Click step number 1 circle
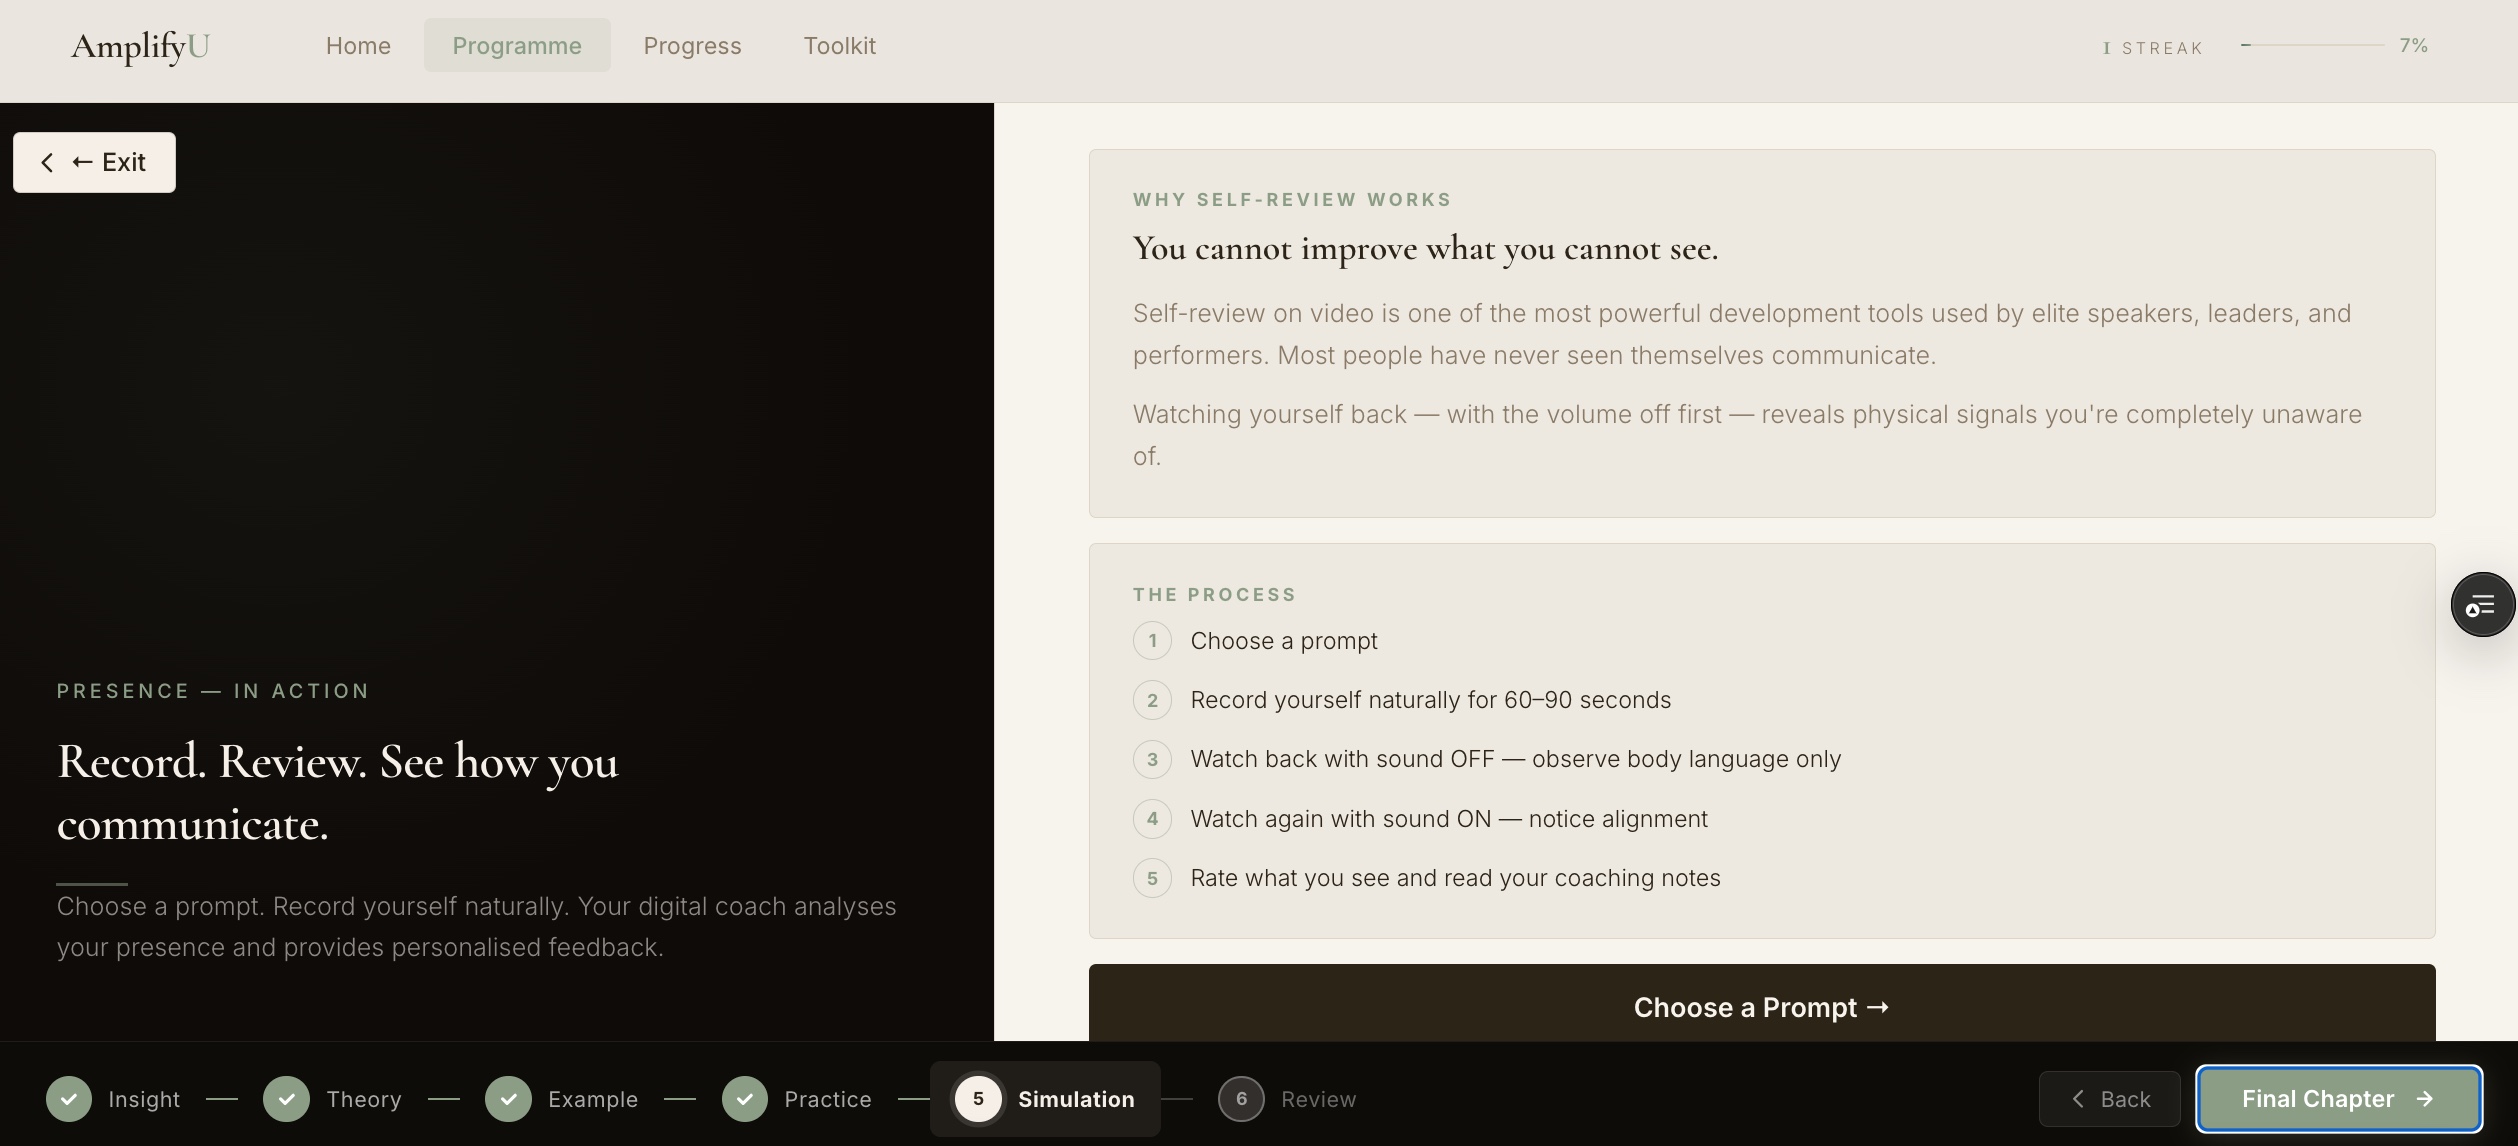 click(1152, 641)
